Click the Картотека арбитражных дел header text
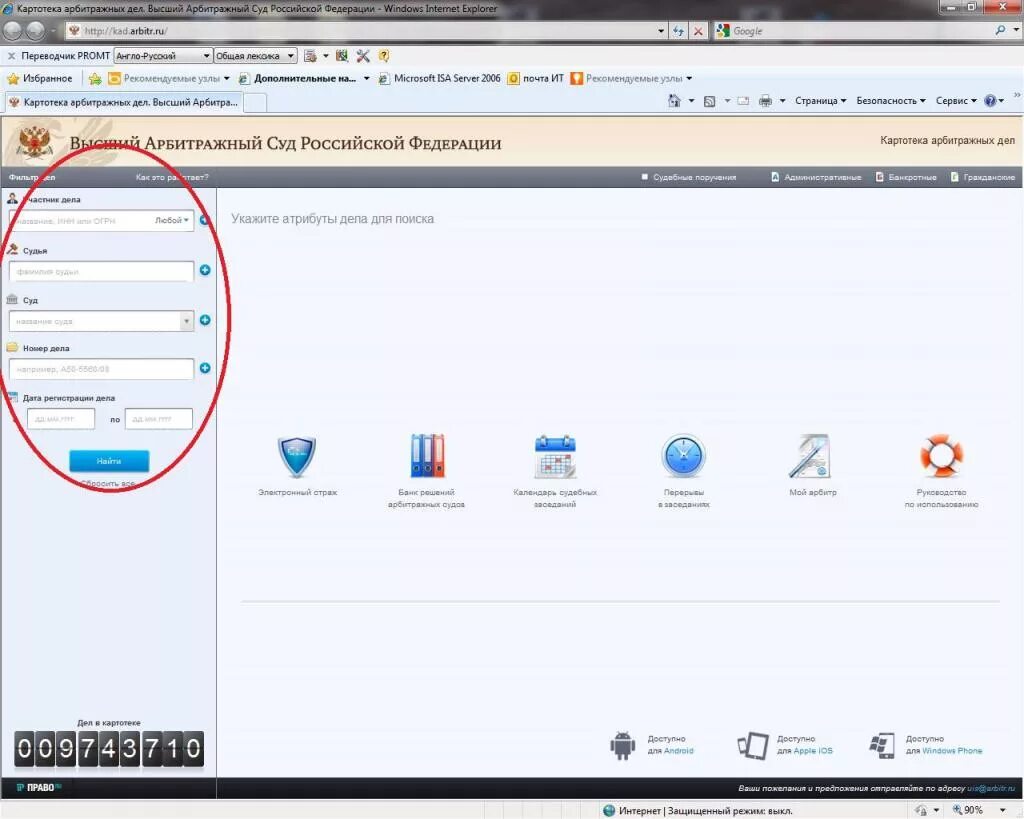 947,140
